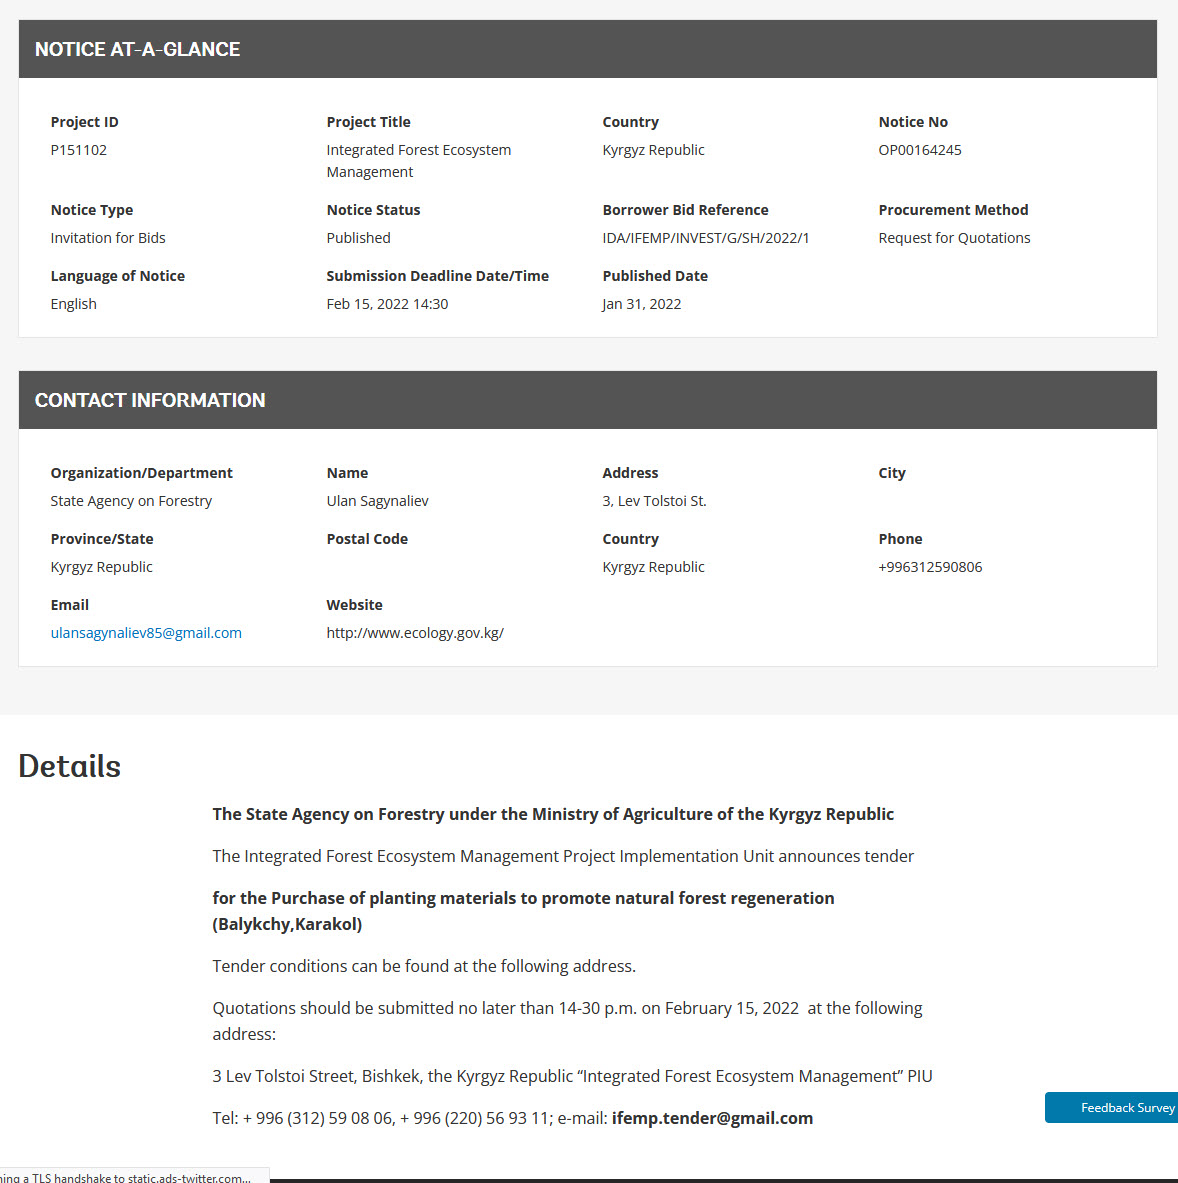Select the Project ID value P151102

point(79,150)
